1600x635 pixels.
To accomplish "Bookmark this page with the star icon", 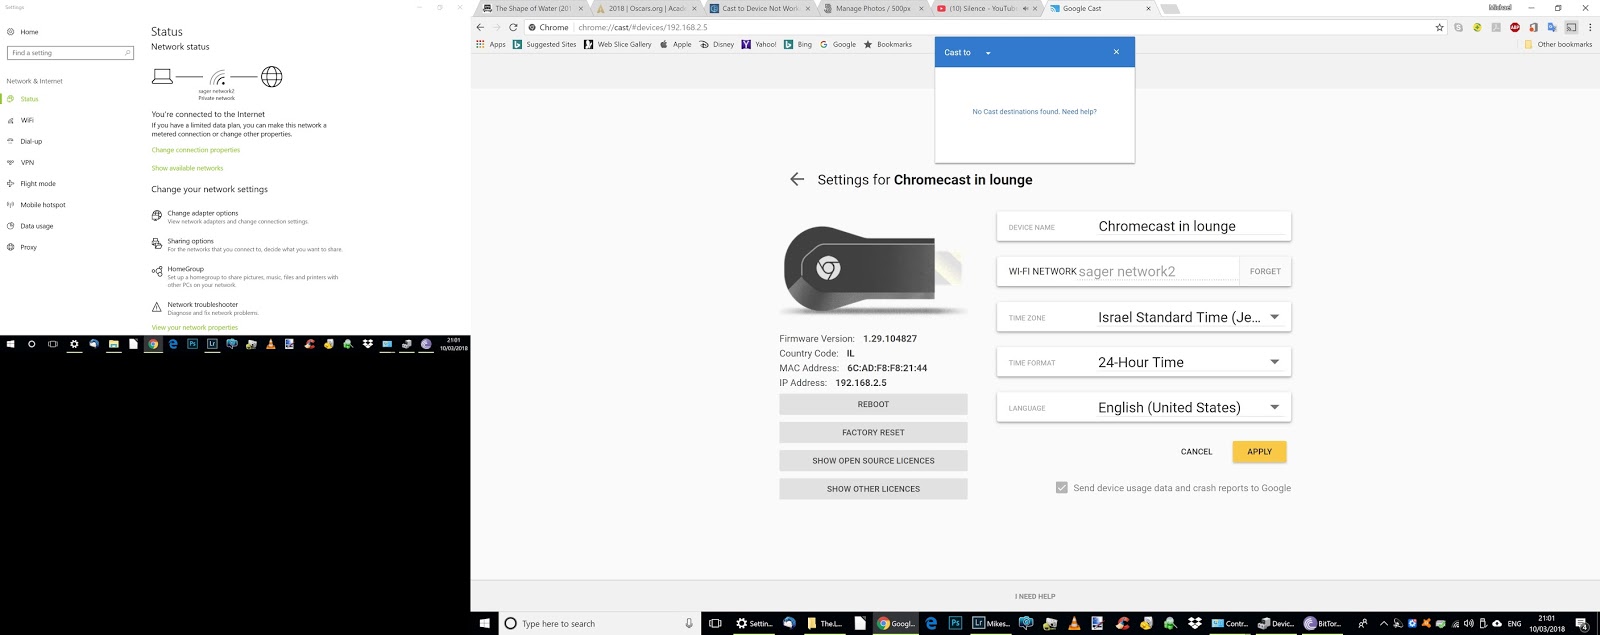I will point(1439,27).
